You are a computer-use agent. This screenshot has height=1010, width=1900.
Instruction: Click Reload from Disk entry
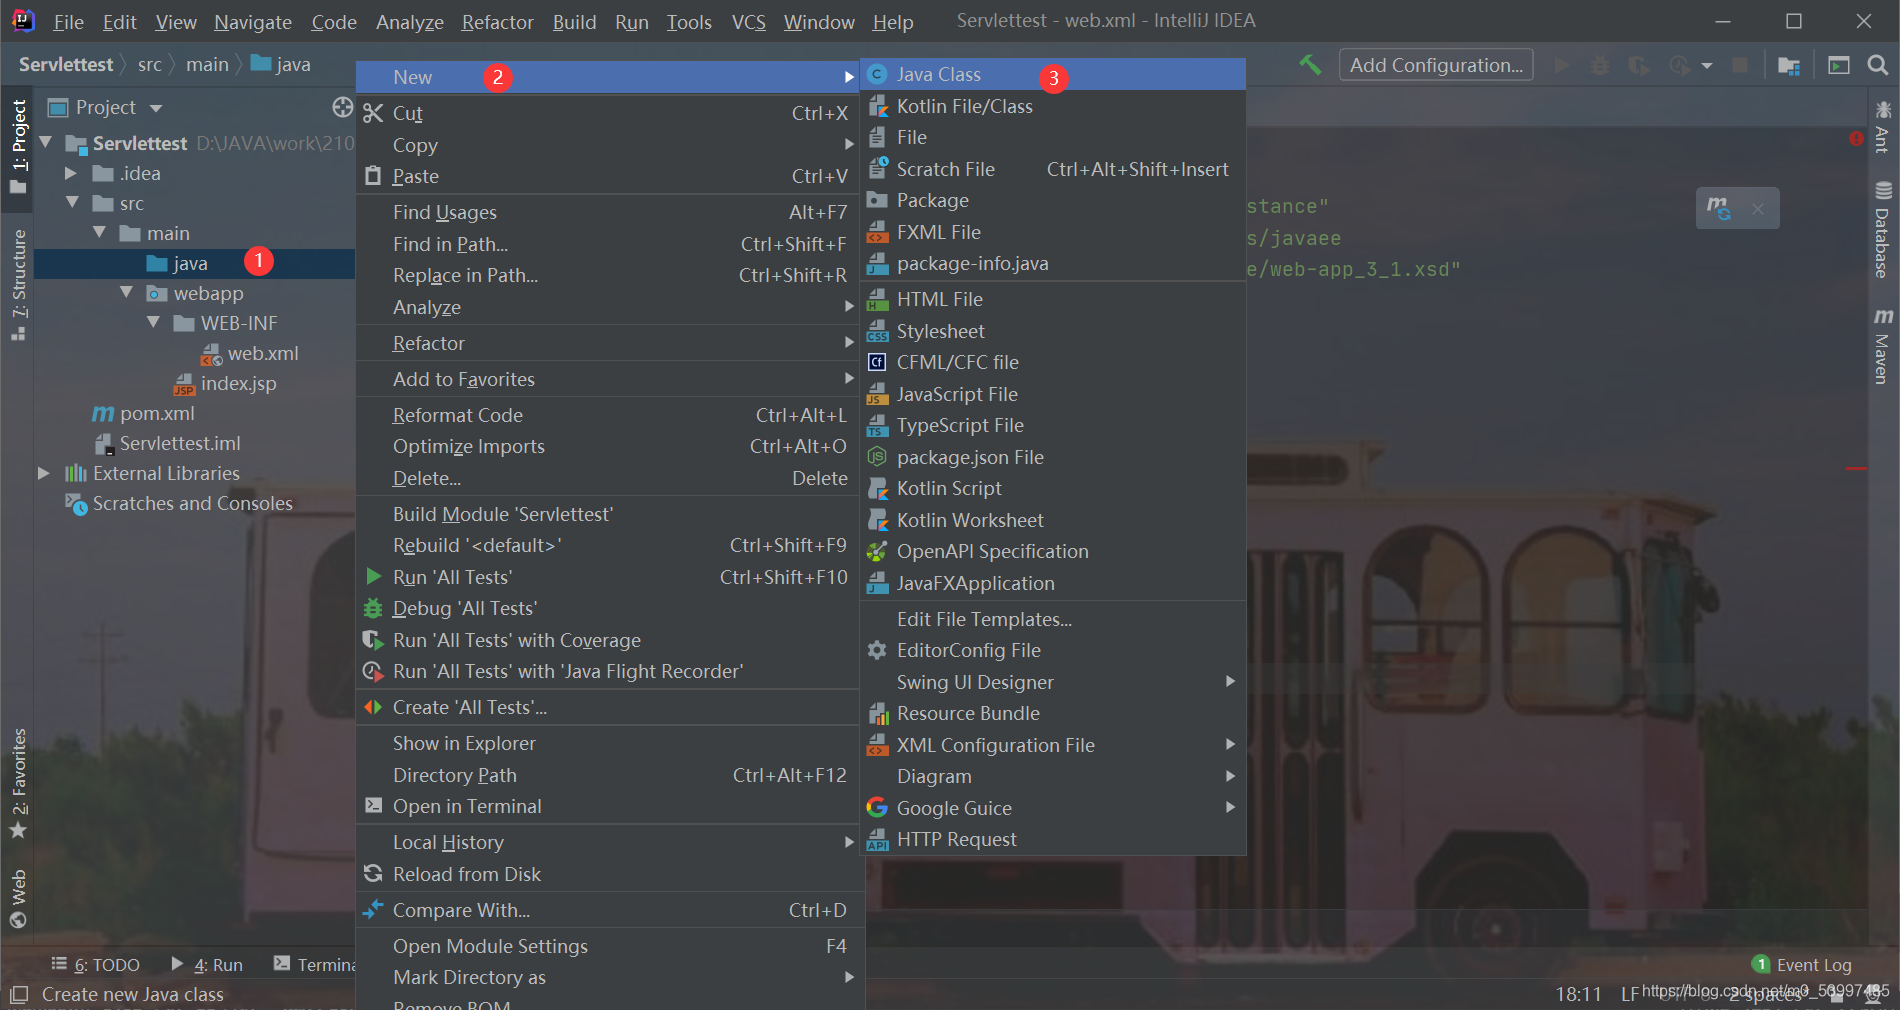tap(608, 874)
